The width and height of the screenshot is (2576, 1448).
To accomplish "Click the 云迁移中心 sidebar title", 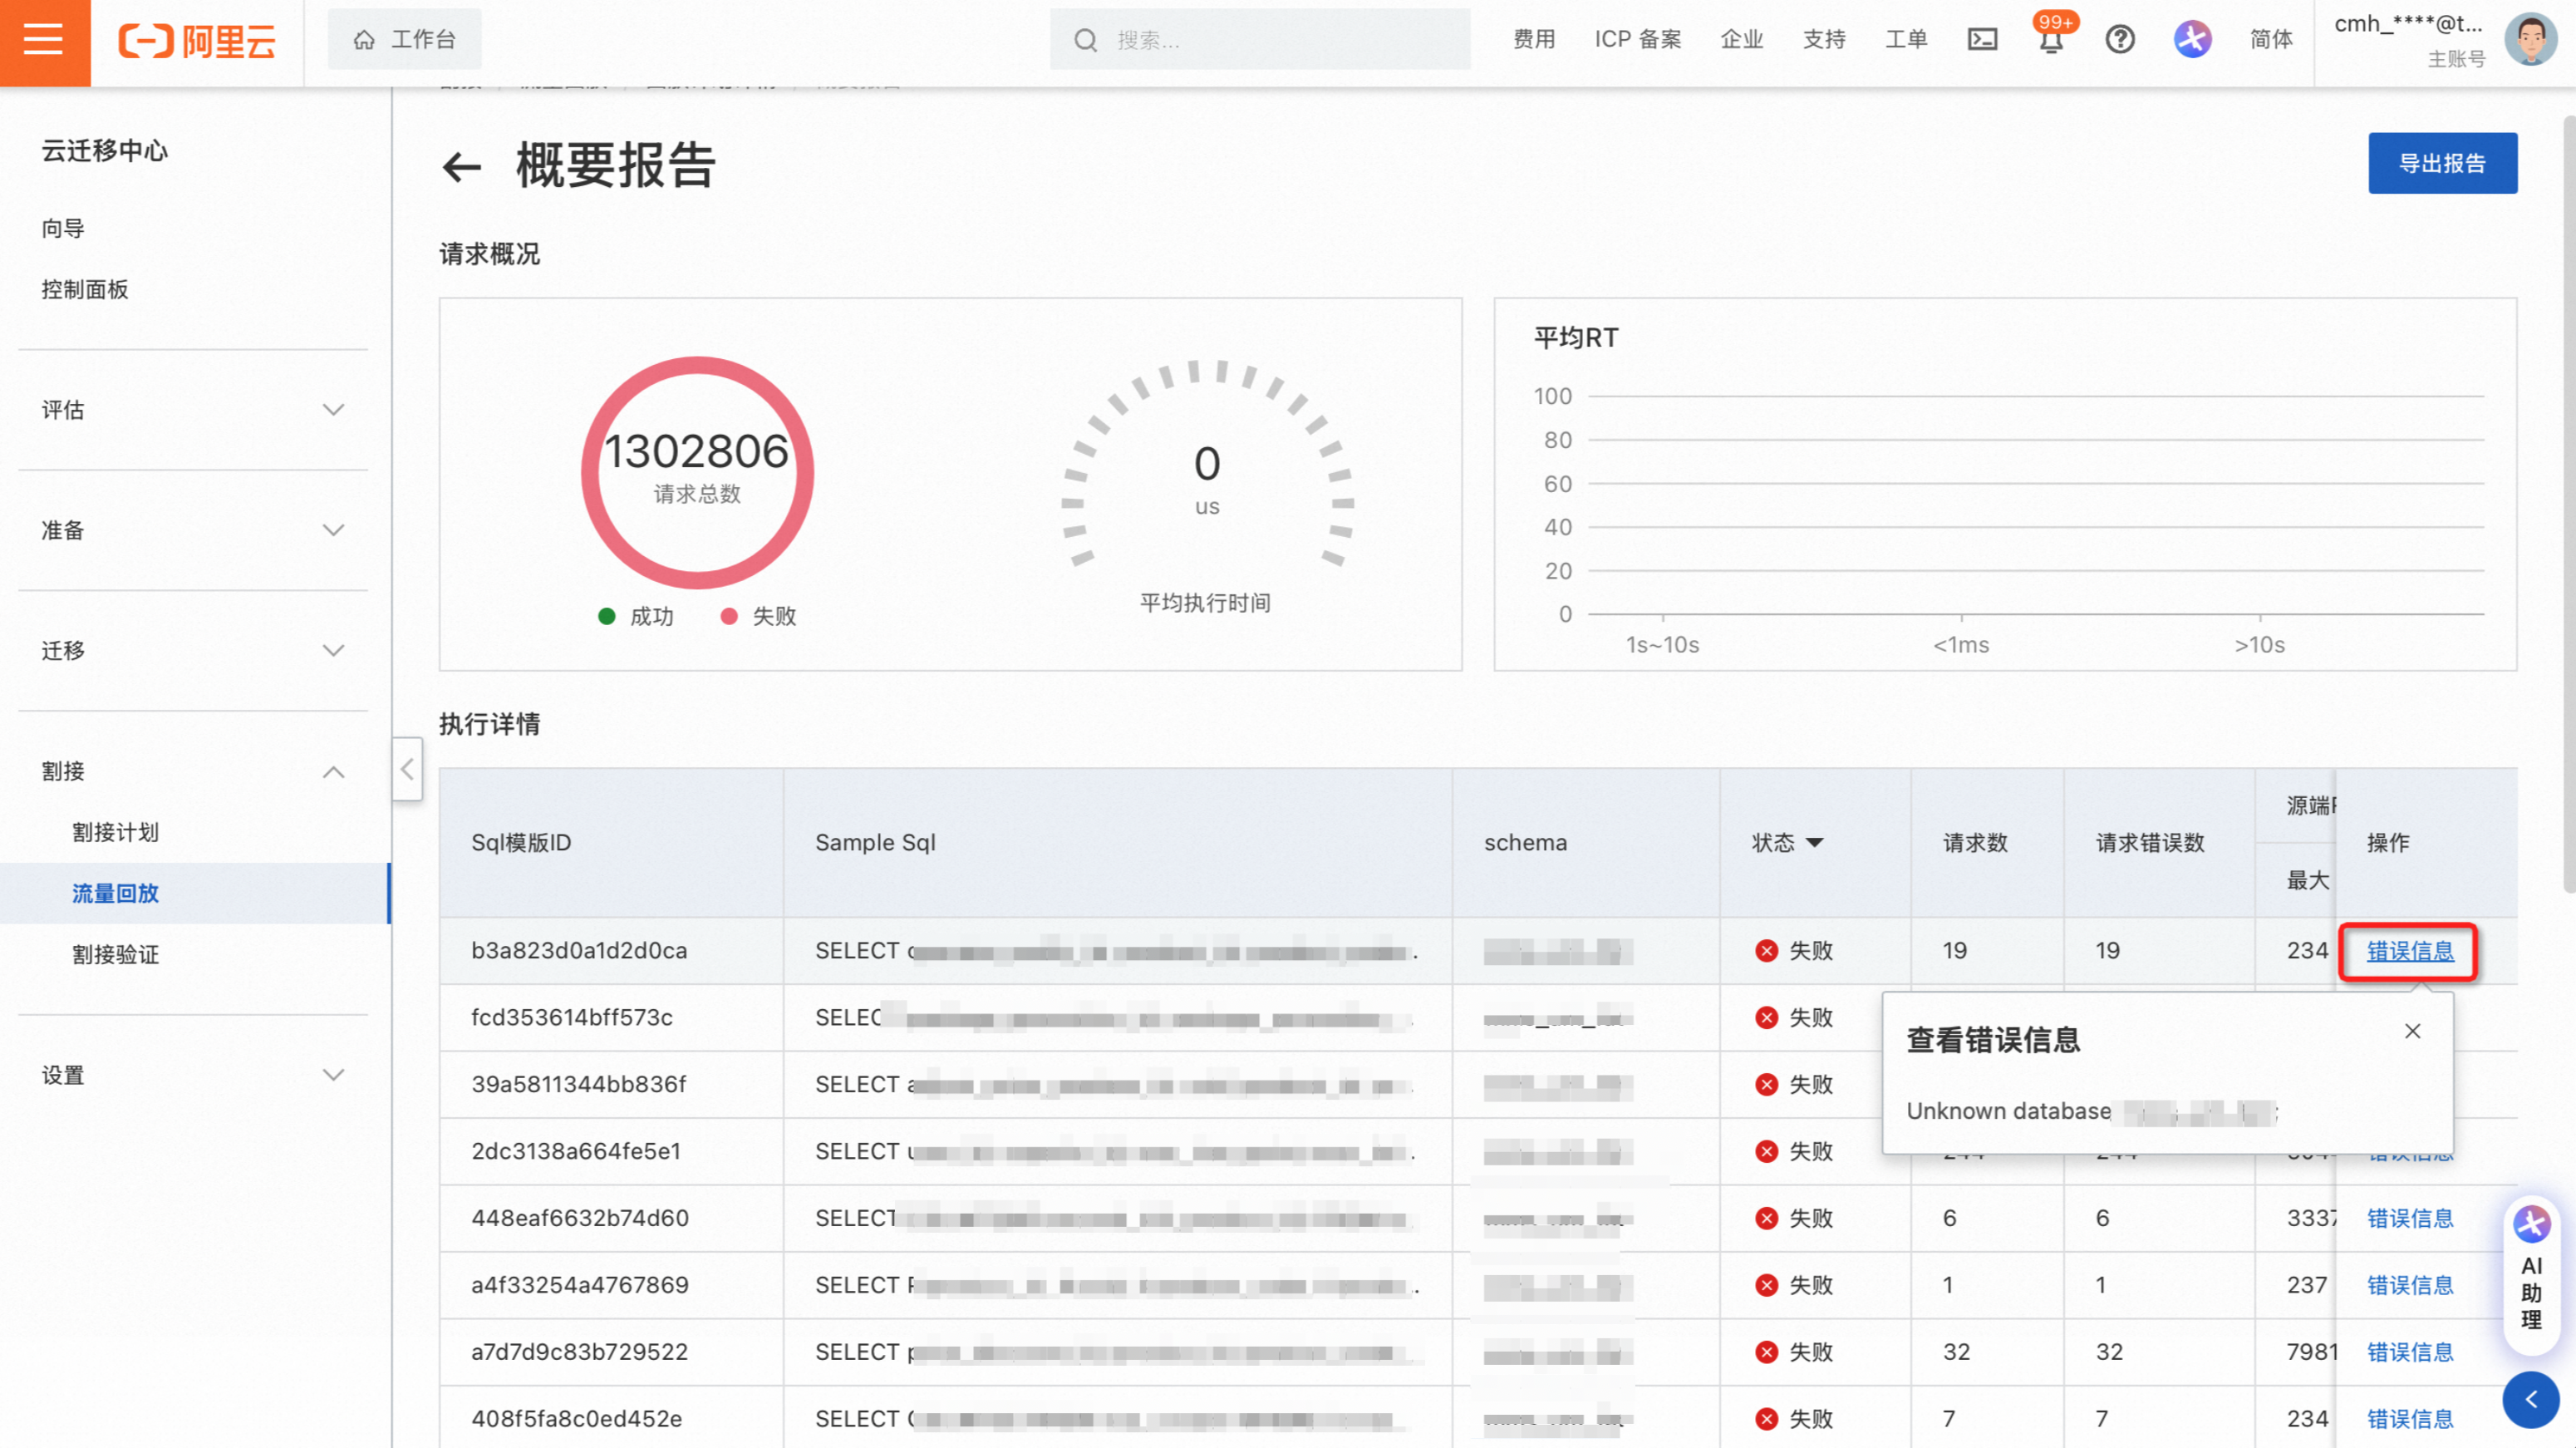I will [104, 150].
